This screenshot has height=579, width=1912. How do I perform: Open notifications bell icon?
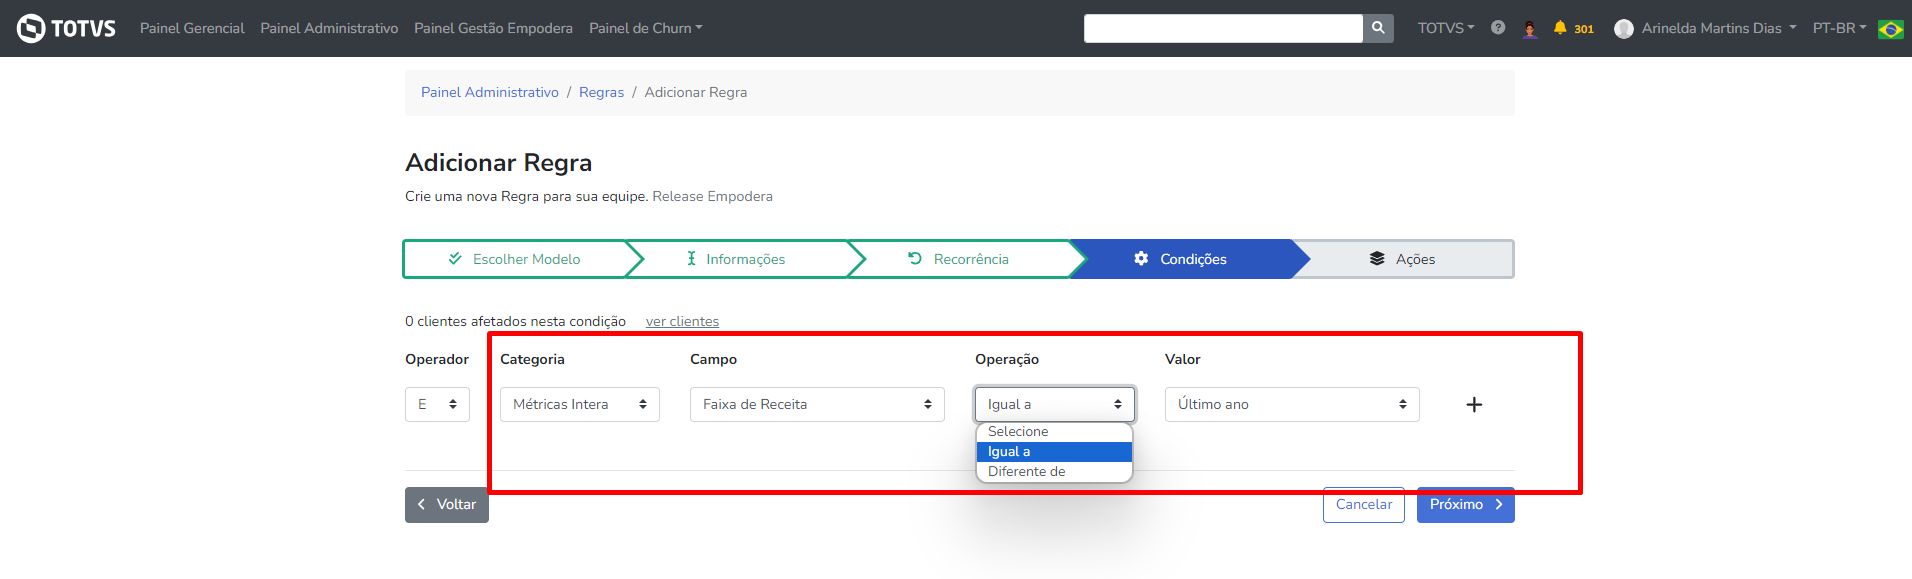(x=1560, y=28)
